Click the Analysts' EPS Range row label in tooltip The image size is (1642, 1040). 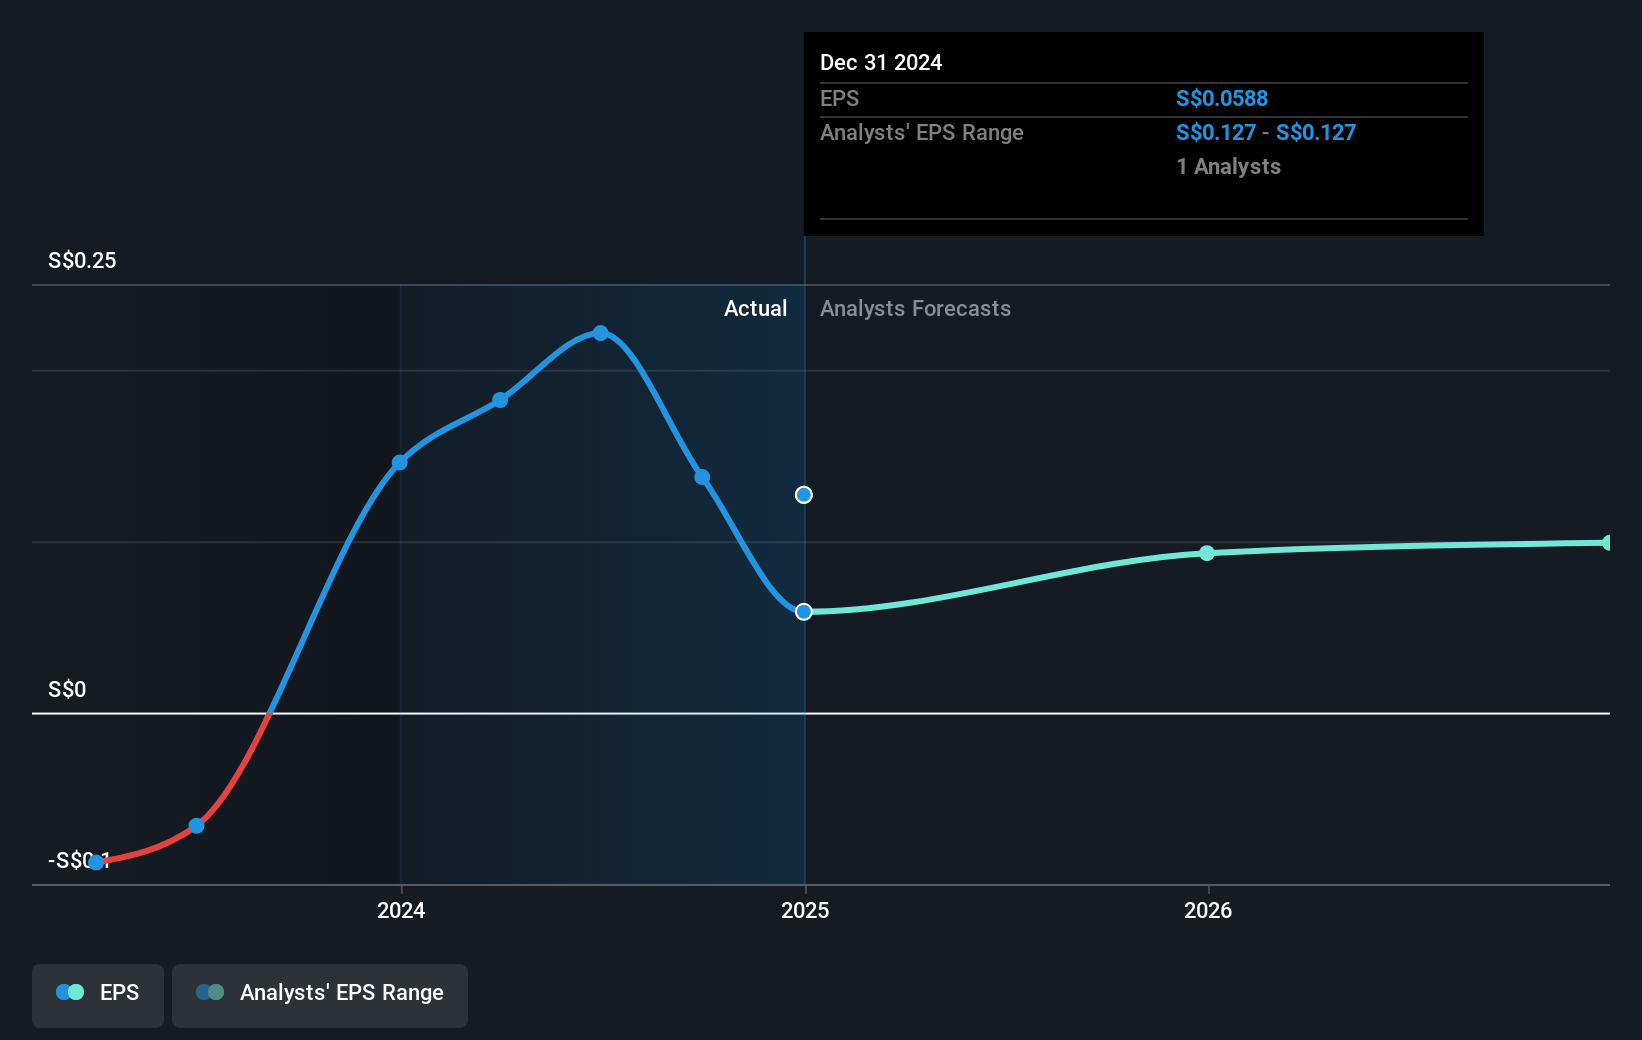point(922,132)
